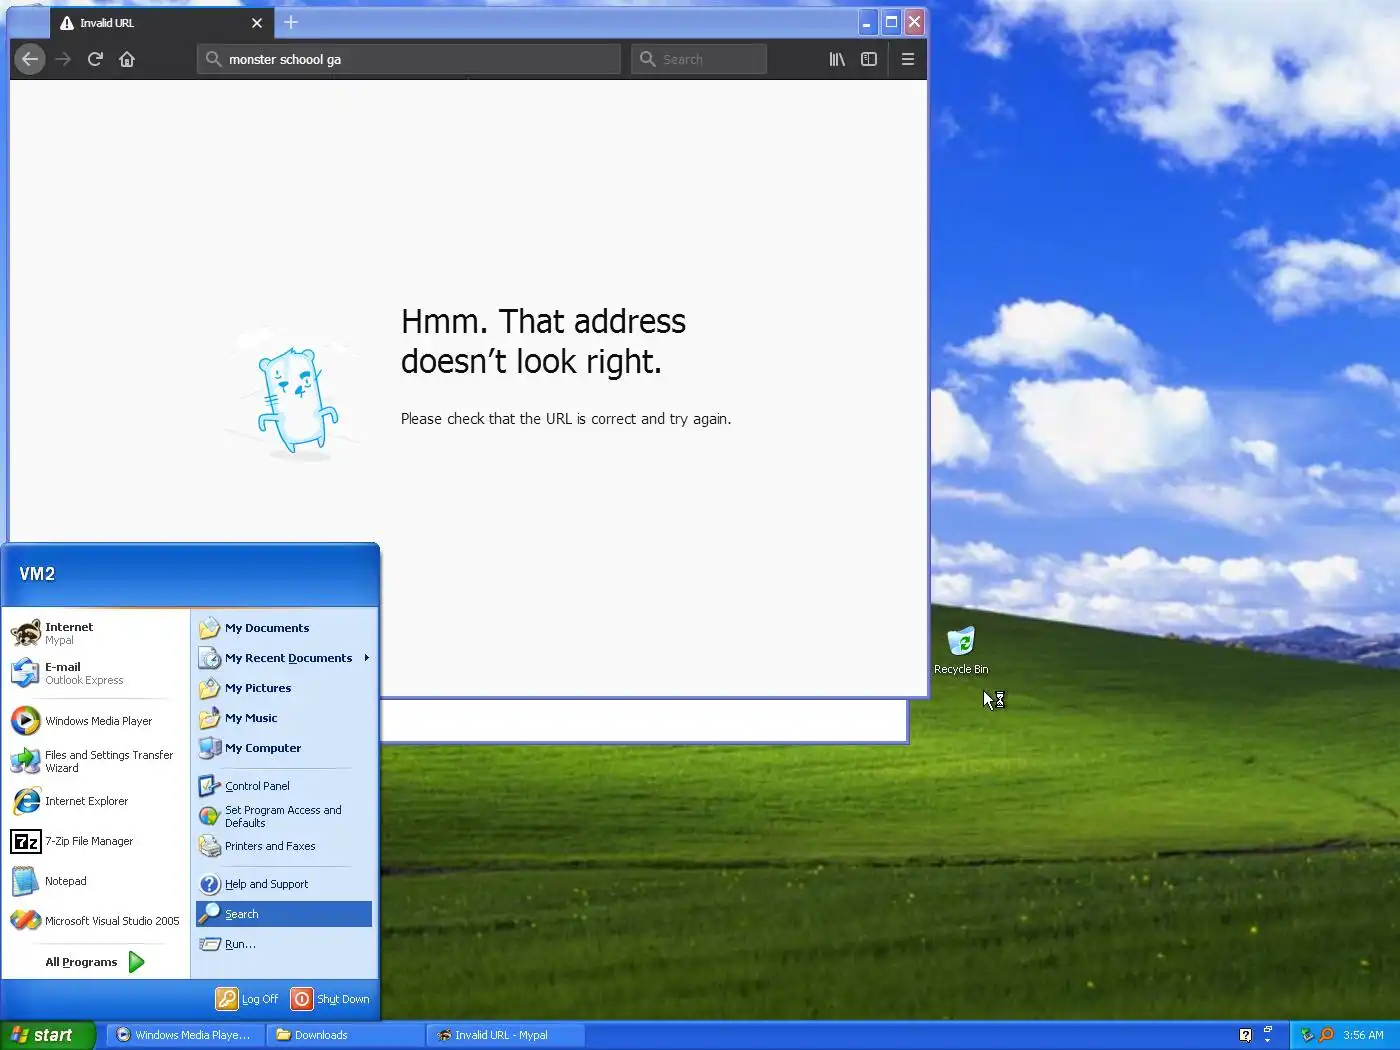
Task: Open the hamburger menu in the browser
Action: [x=908, y=59]
